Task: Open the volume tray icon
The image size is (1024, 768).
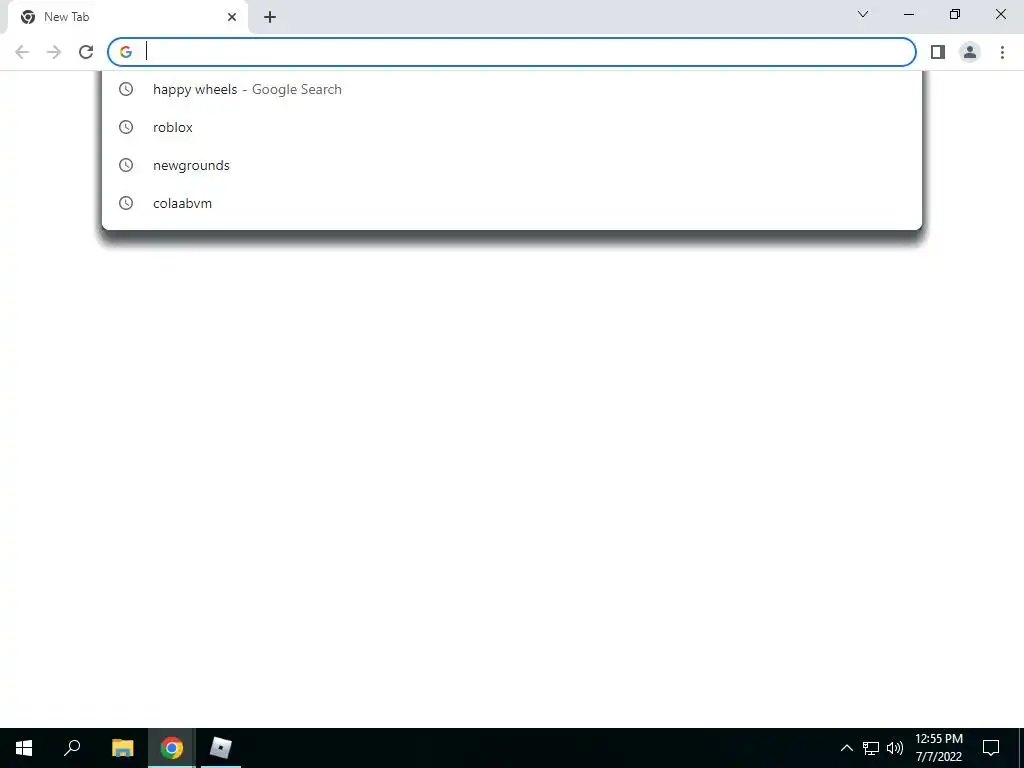Action: click(x=895, y=748)
